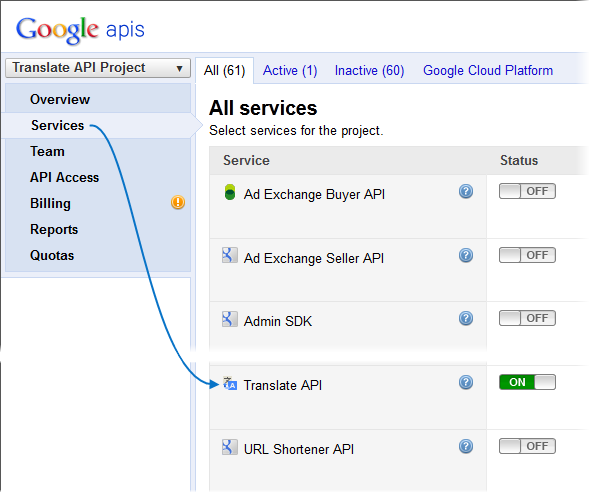
Task: Go to API Access in sidebar
Action: pos(64,177)
